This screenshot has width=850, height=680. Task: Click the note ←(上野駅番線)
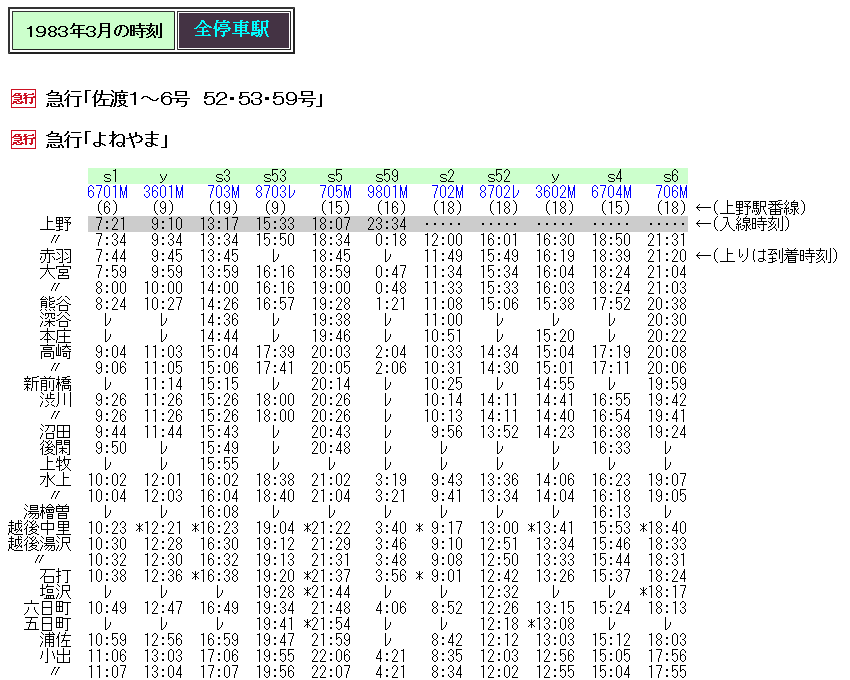751,208
